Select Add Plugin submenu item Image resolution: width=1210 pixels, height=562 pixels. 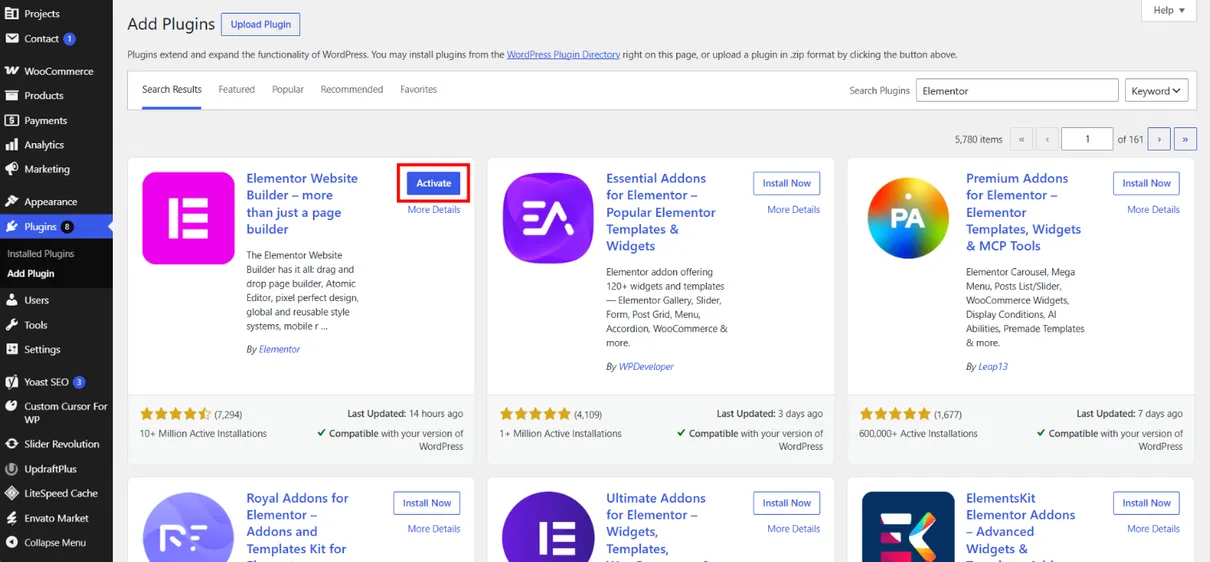pos(31,274)
